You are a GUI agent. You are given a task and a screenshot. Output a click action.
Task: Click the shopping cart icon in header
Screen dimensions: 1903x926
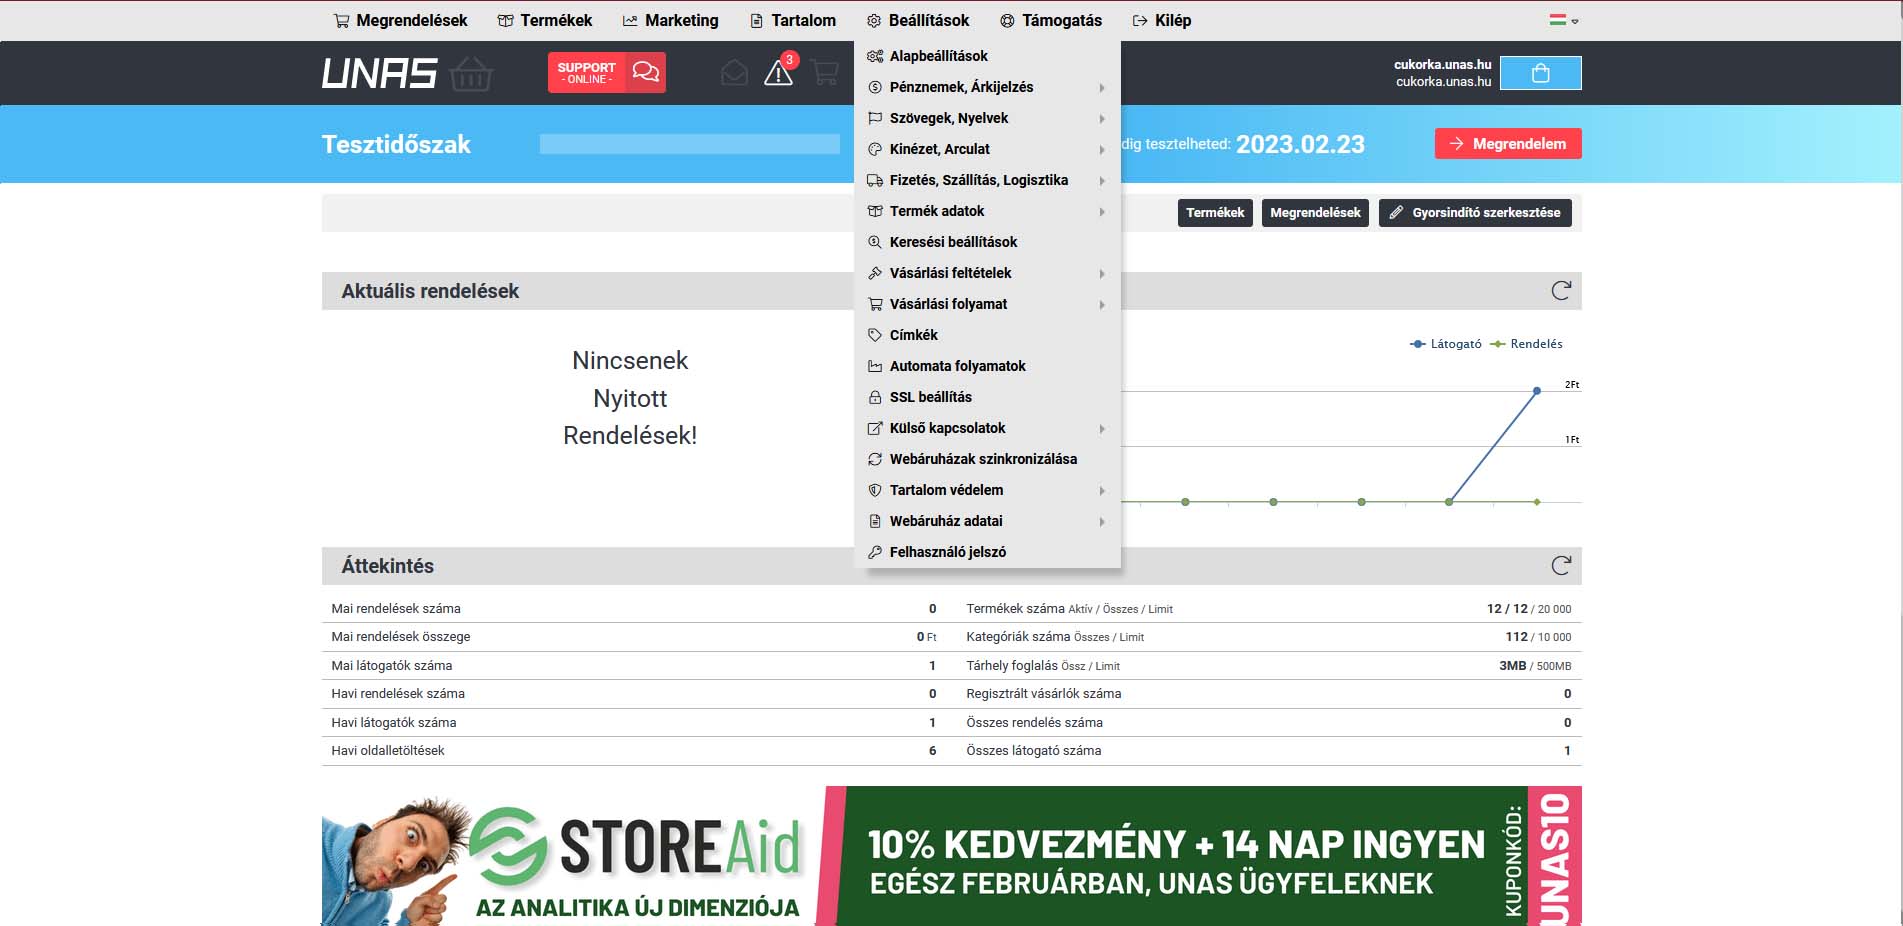pyautogui.click(x=825, y=73)
